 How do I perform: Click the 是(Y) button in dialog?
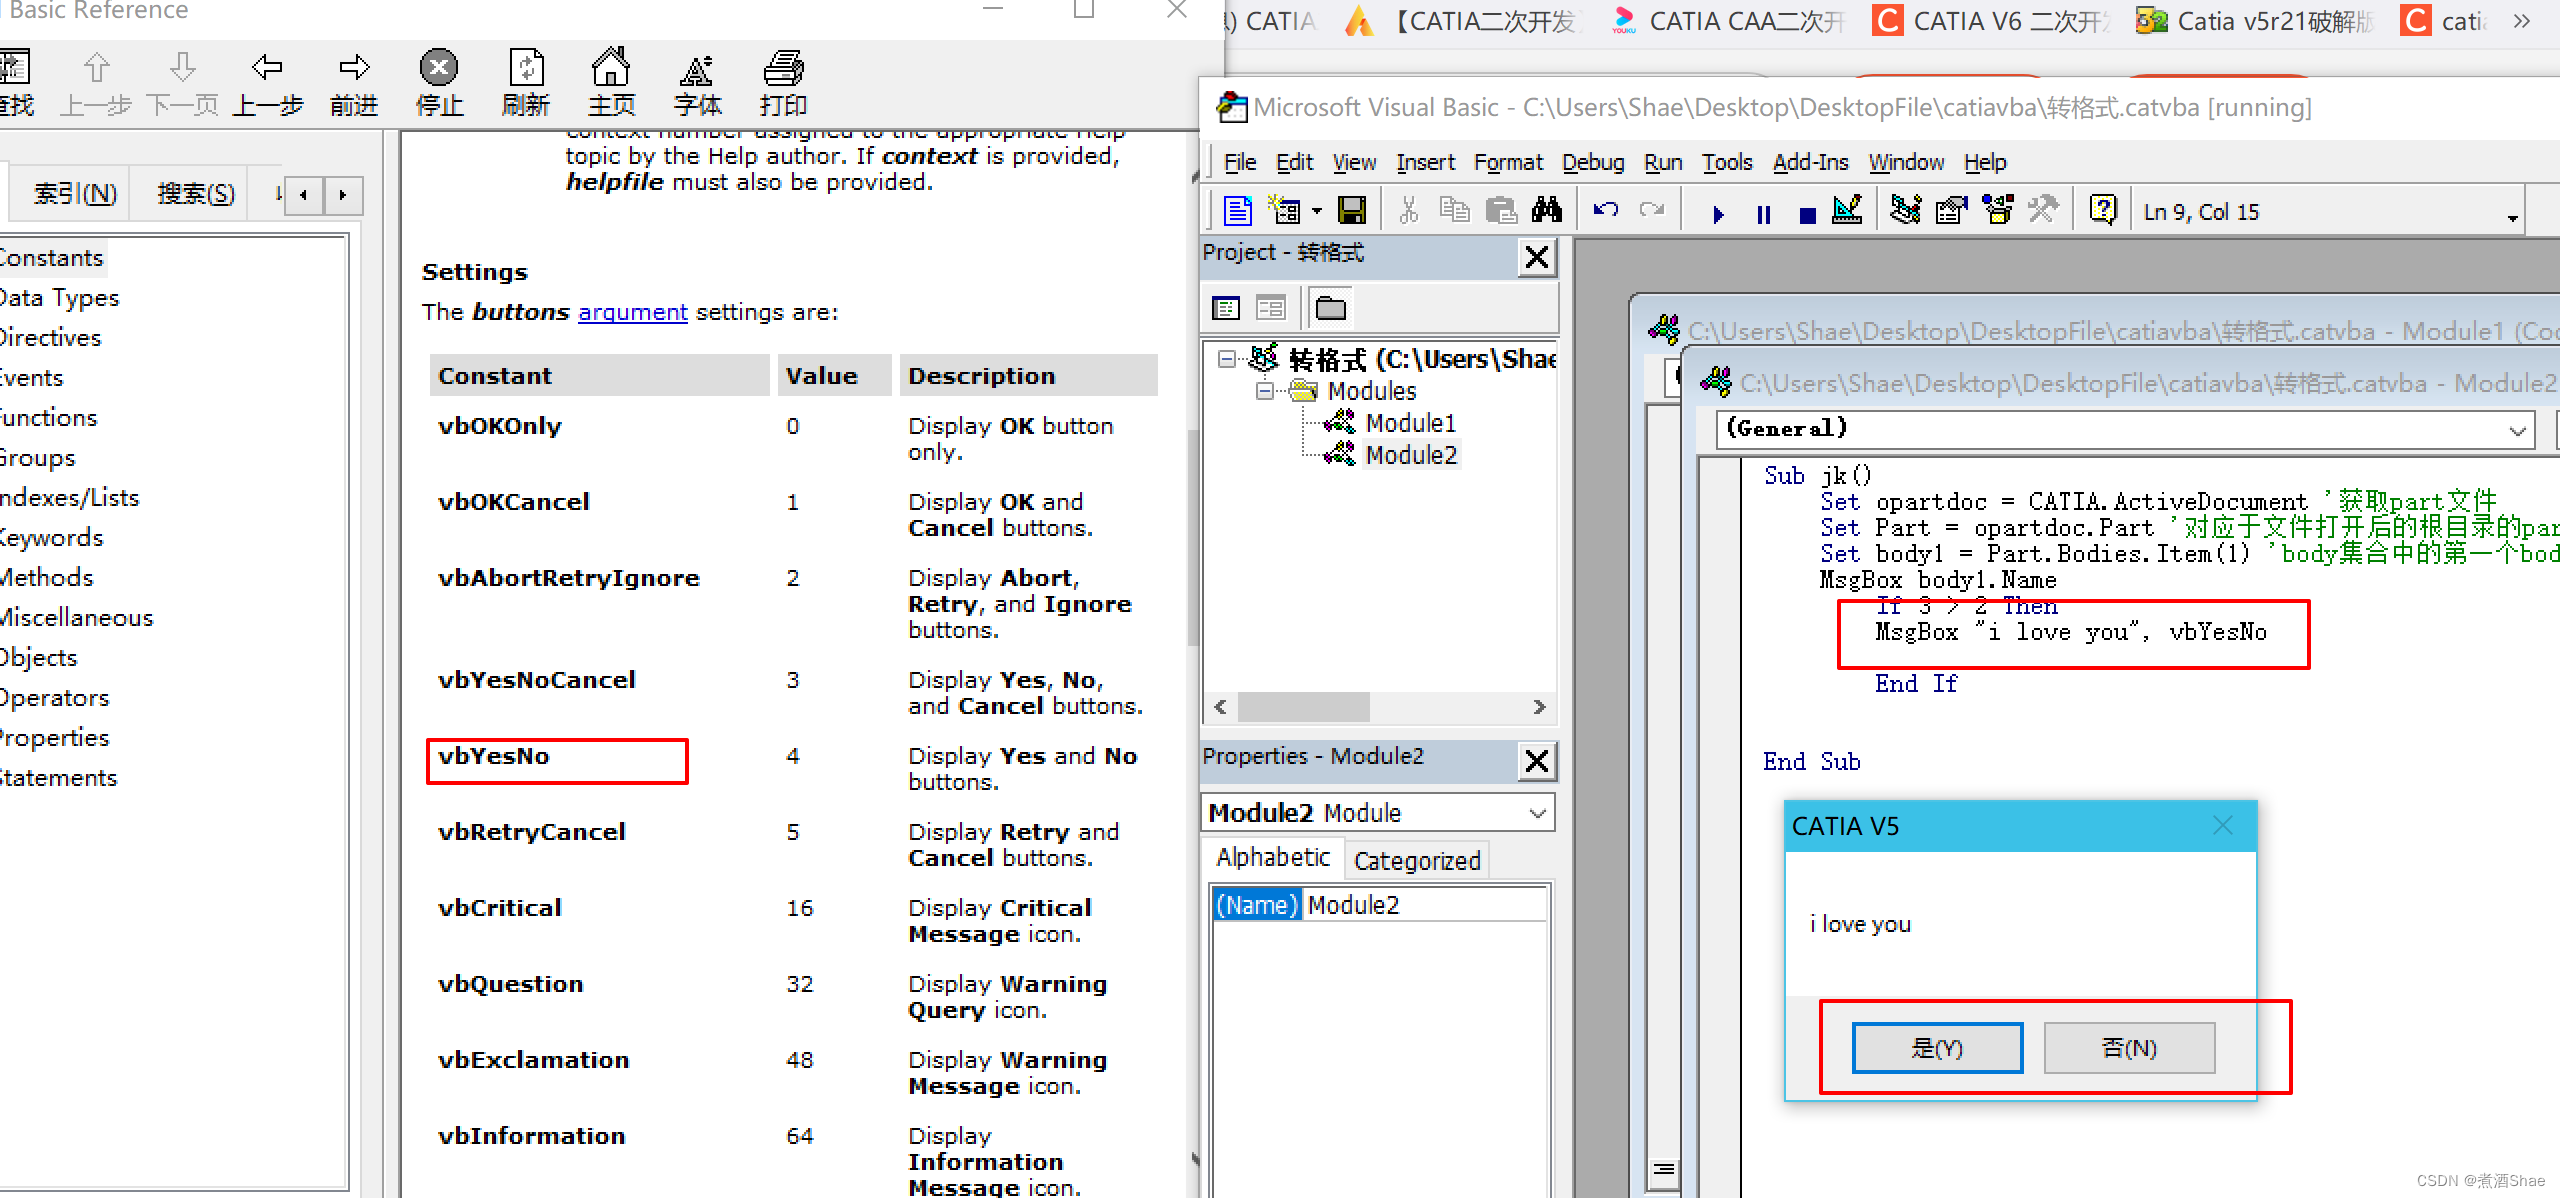(x=1936, y=1048)
